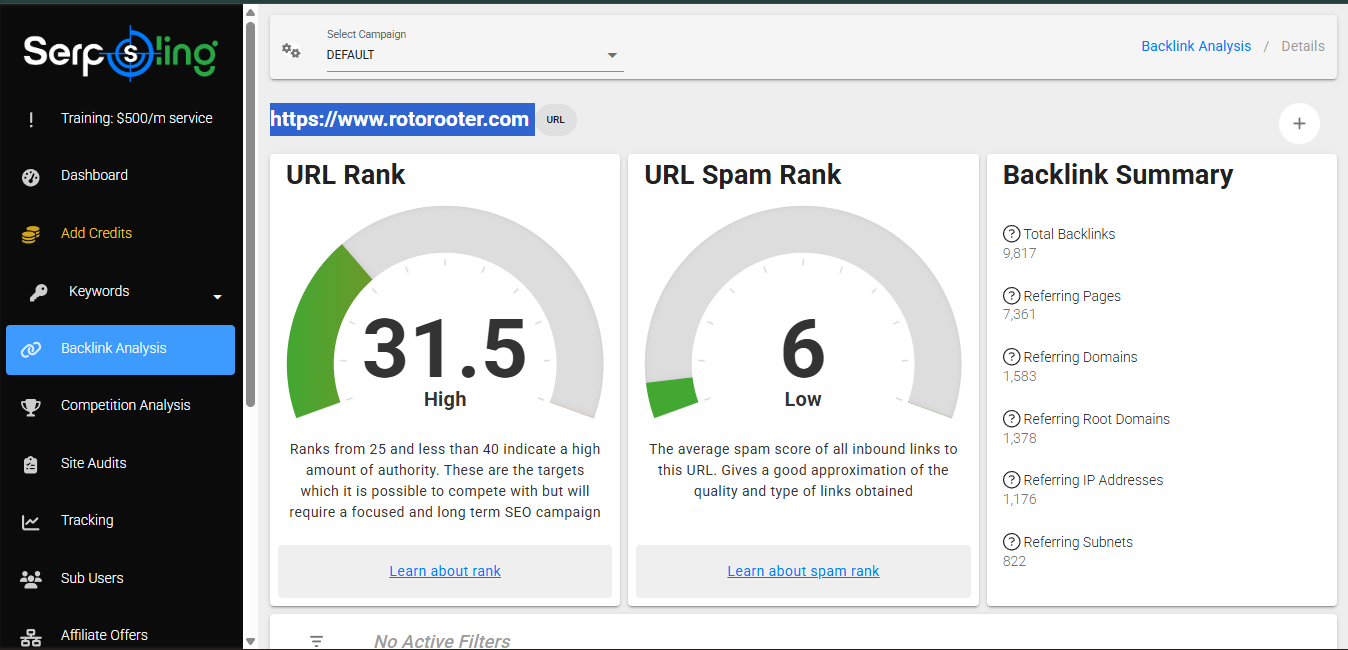Click Learn about rank link

click(445, 571)
